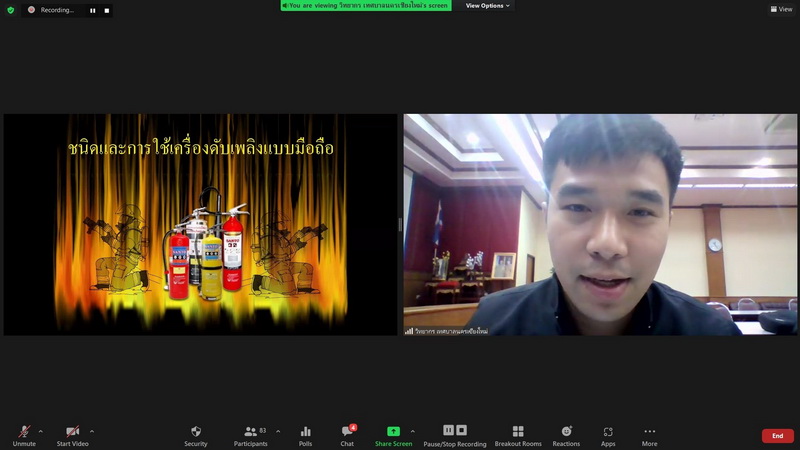Open the Reactions picker
The height and width of the screenshot is (450, 800).
click(566, 435)
